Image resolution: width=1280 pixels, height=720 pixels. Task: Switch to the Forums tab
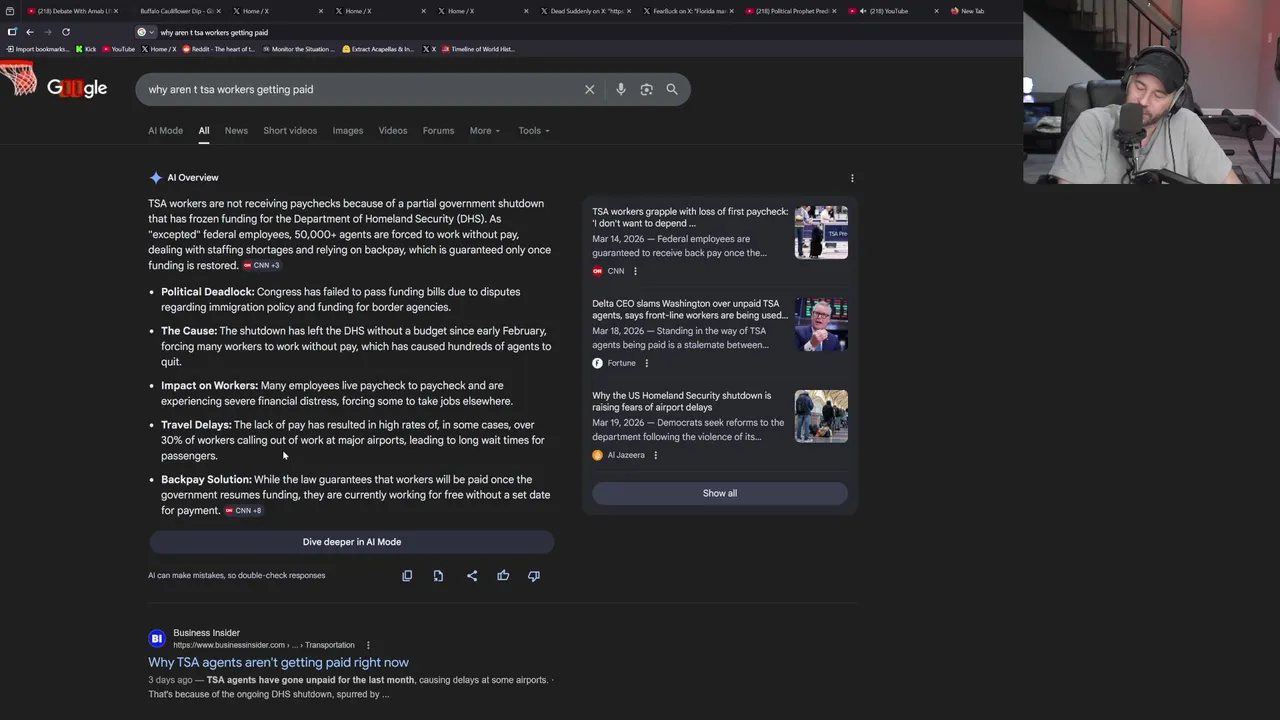pos(438,131)
